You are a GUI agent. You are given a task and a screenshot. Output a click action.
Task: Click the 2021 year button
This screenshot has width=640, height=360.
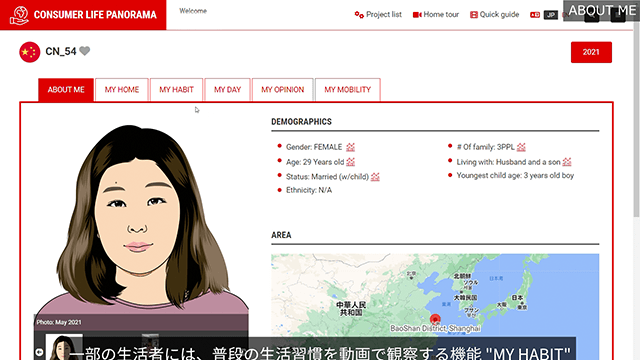[x=591, y=52]
